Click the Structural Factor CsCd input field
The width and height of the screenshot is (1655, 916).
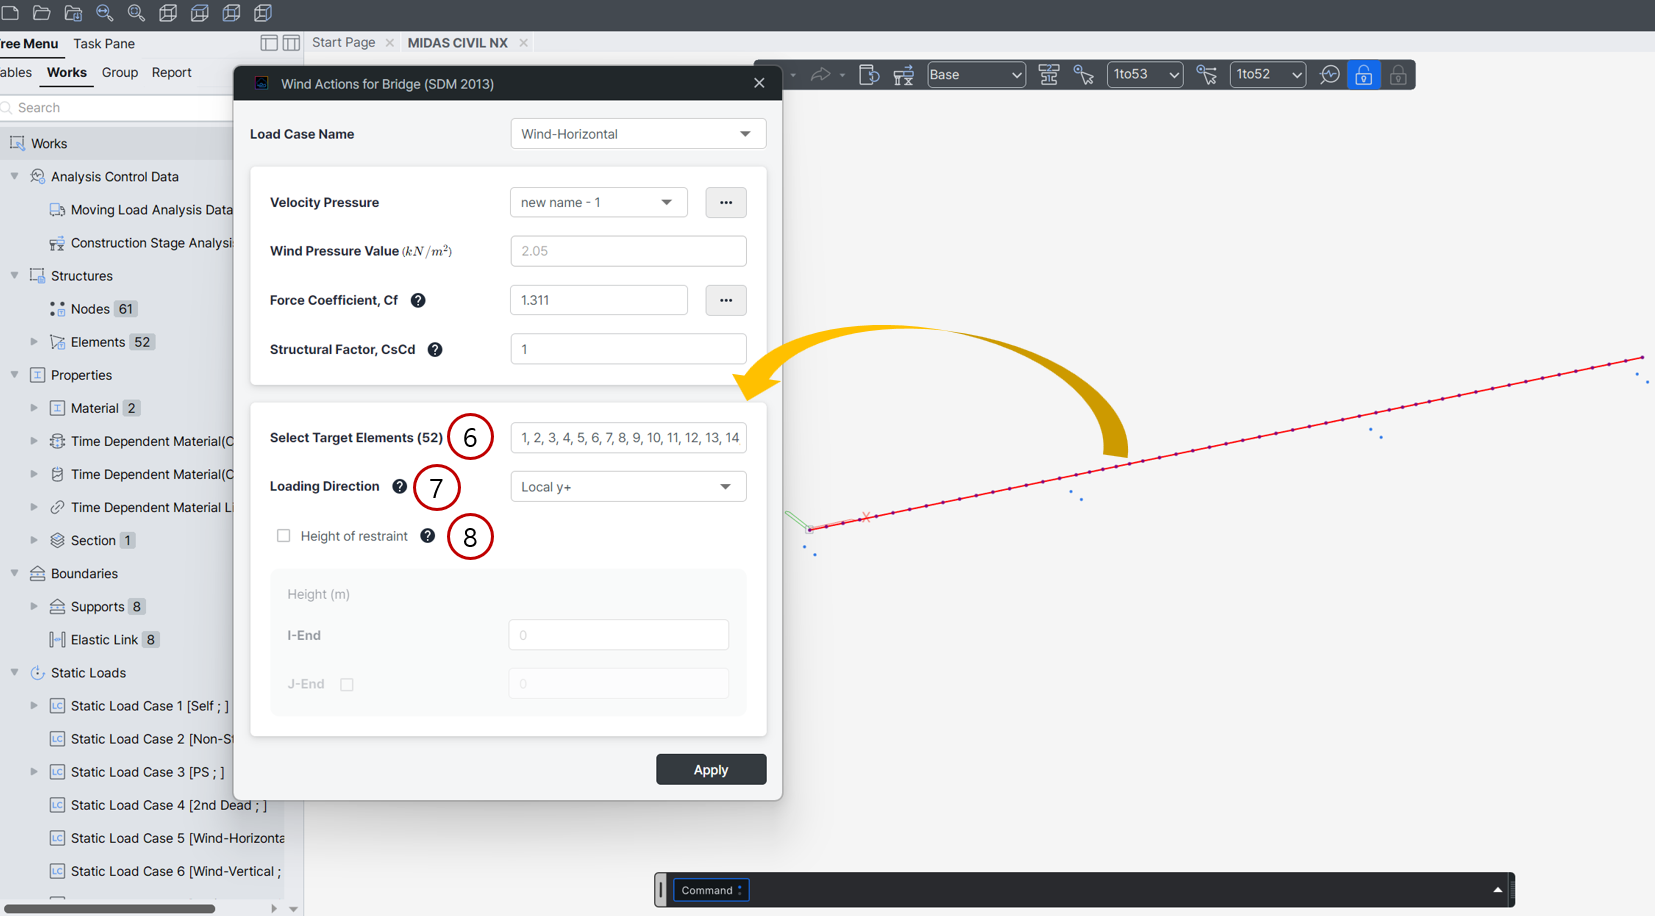628,350
